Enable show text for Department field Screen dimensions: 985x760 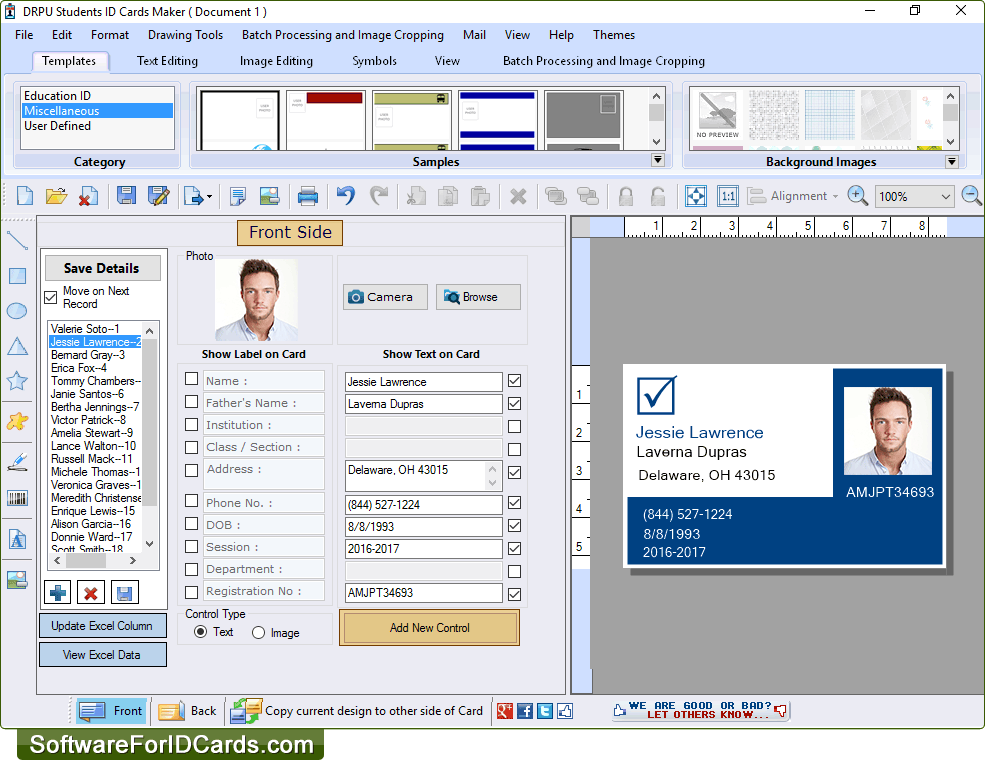(x=514, y=572)
